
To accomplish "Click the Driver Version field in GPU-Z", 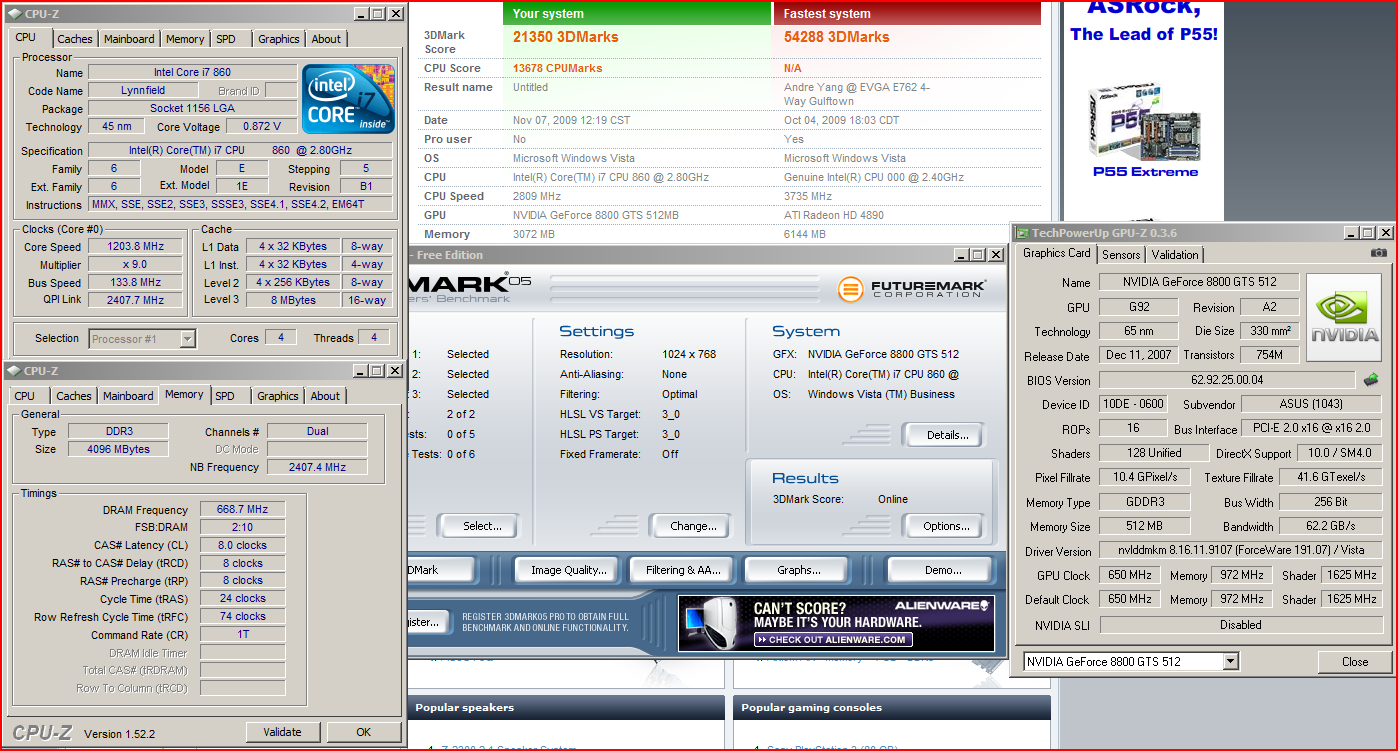I will [1241, 551].
